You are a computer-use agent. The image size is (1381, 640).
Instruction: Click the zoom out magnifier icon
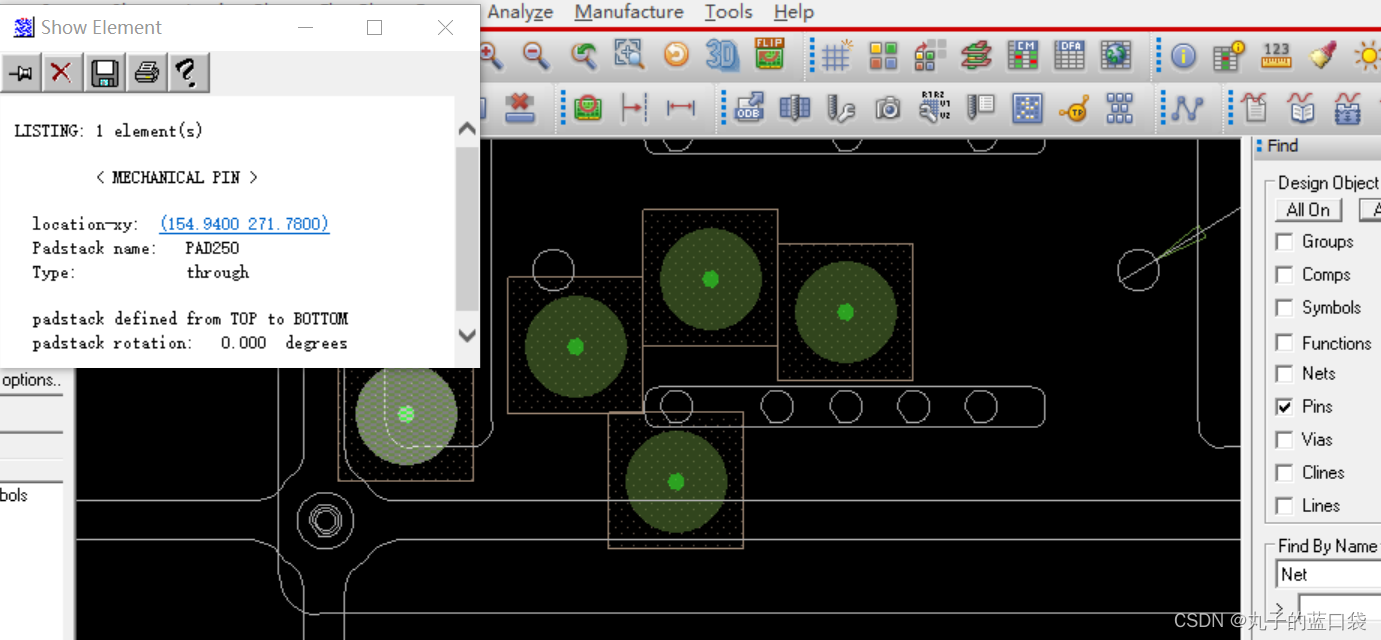[x=536, y=55]
